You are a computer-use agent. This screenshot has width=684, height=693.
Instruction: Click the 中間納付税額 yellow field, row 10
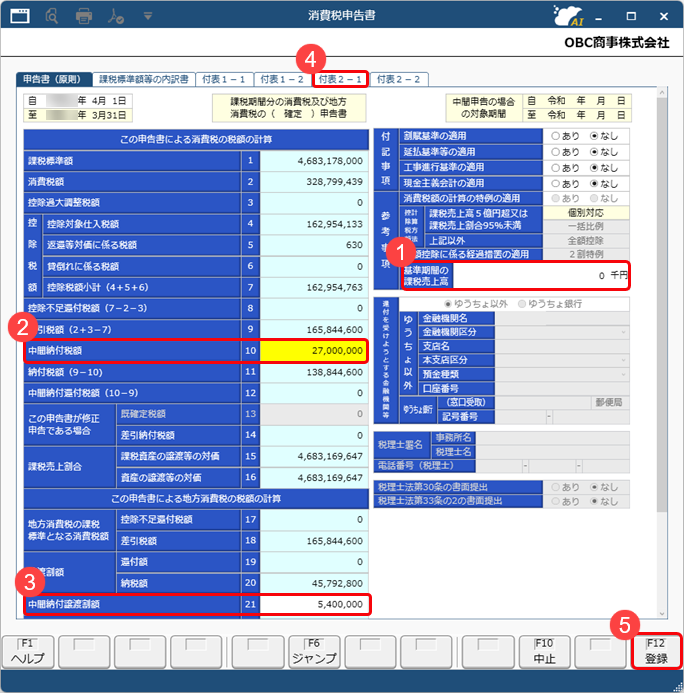point(314,351)
